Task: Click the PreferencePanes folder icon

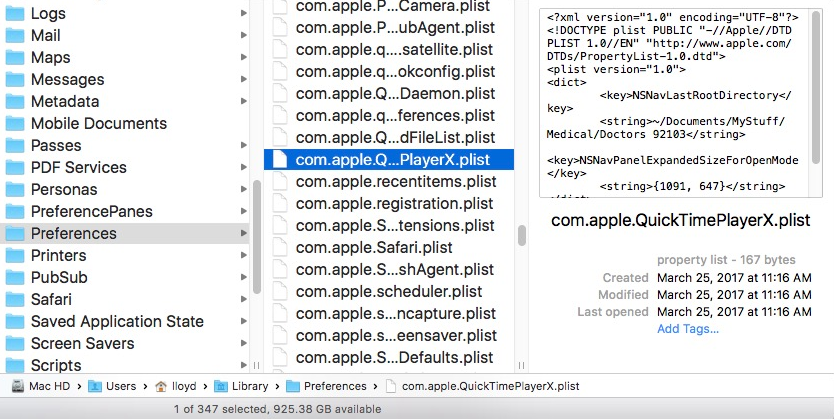Action: (x=14, y=211)
